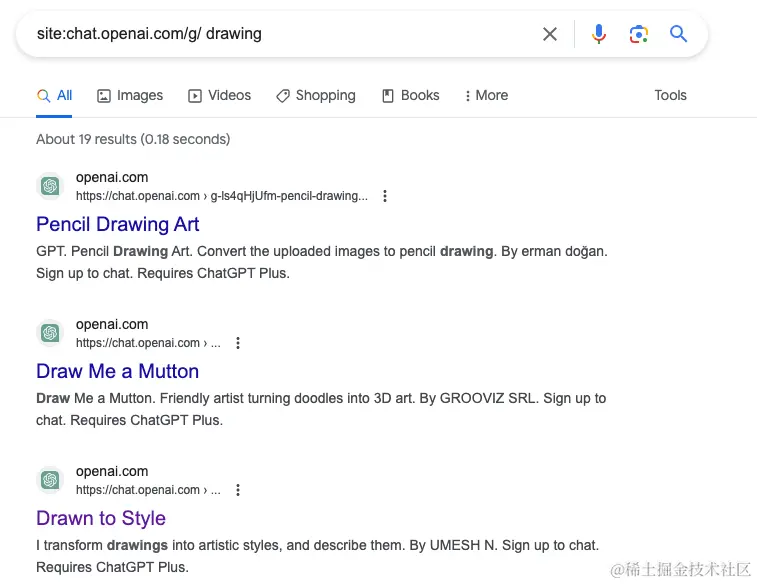Click the URL line above Draw Me a Mutton
The image size is (757, 584).
click(x=148, y=343)
